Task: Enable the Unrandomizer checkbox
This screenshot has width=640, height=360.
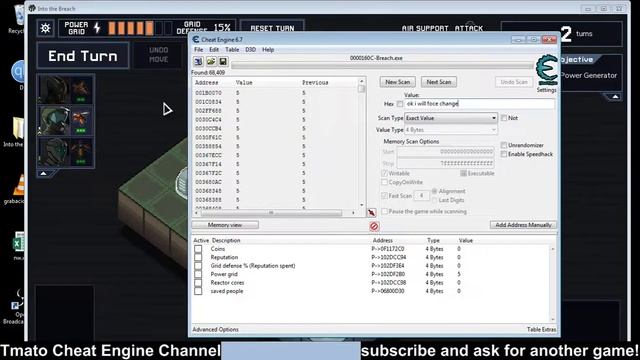Action: point(504,145)
